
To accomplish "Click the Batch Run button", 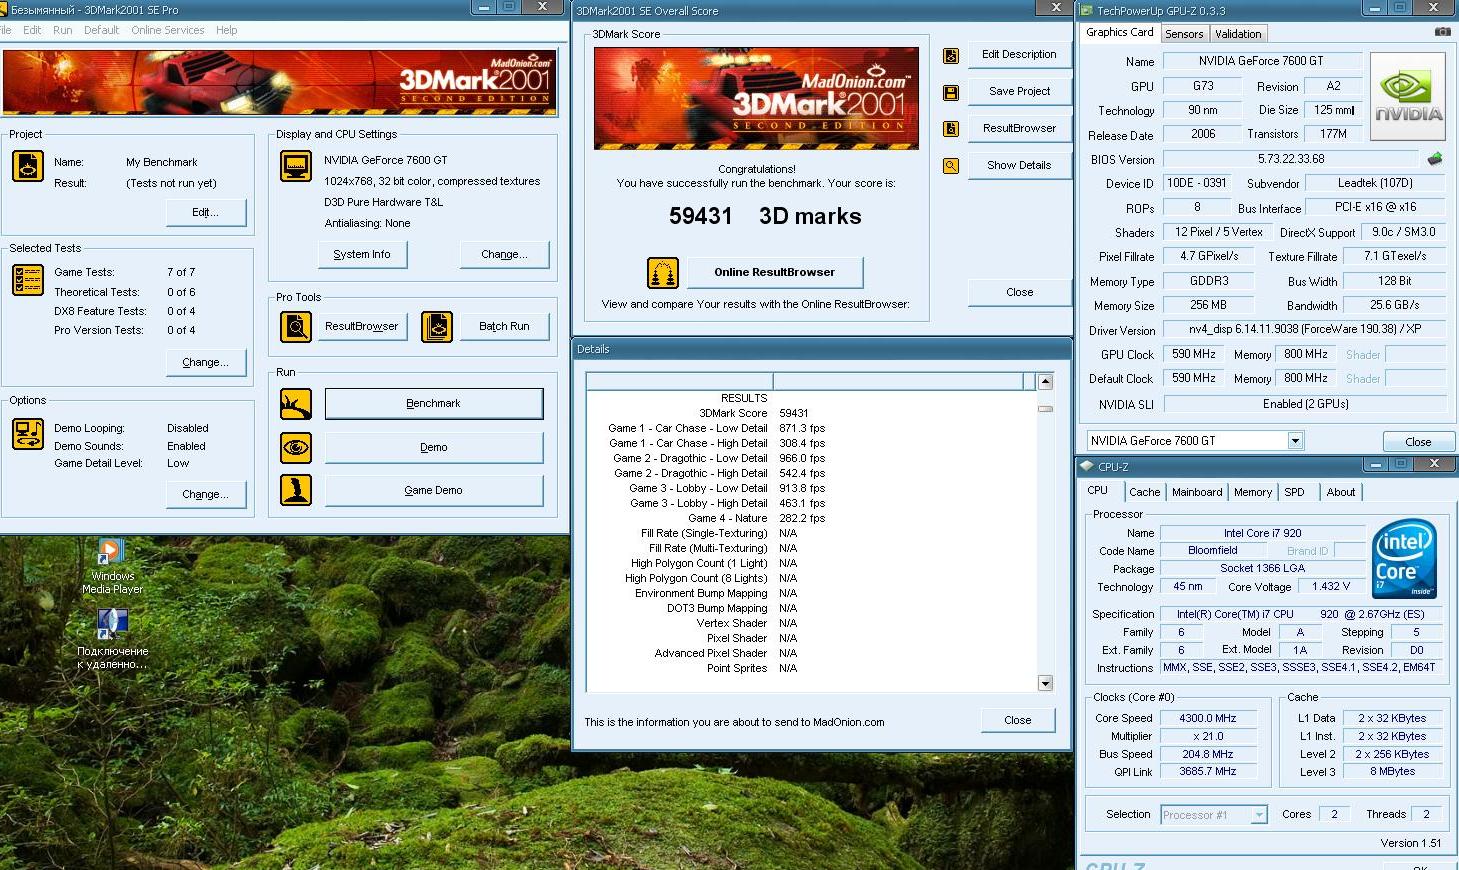I will pos(504,326).
